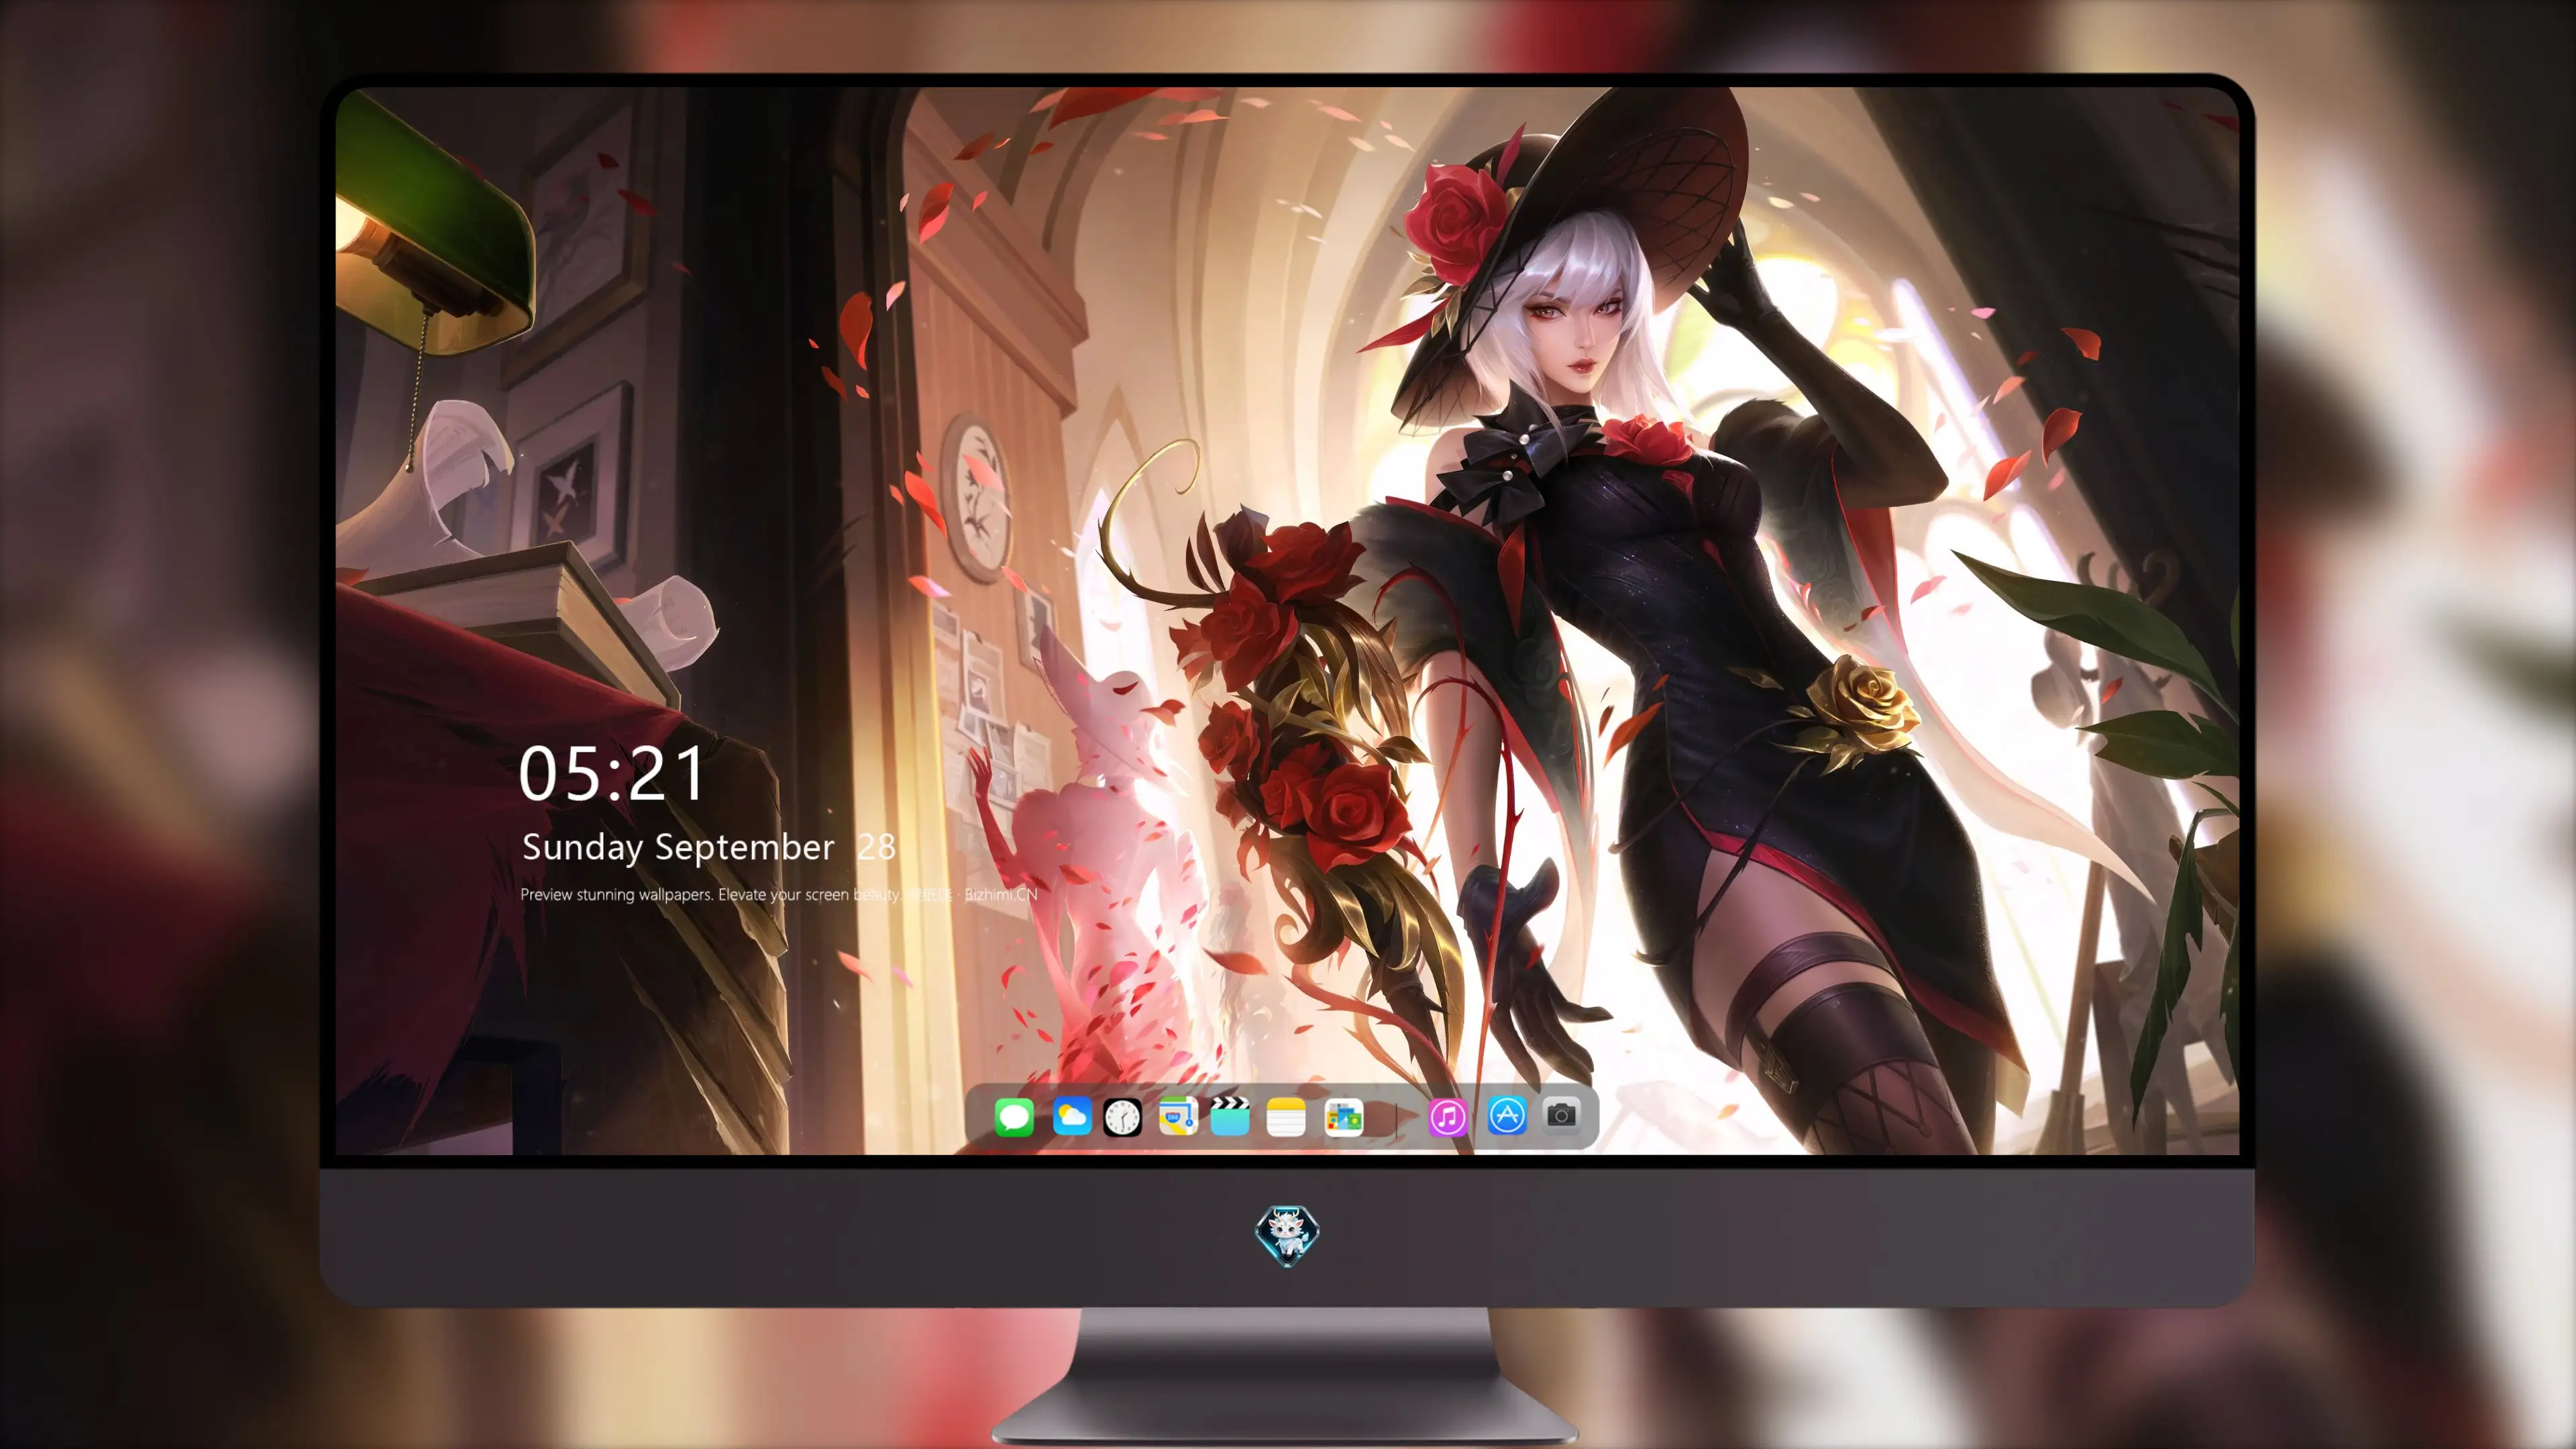The width and height of the screenshot is (2576, 1449).
Task: Click the dragon logo badge below the screen
Action: pos(1287,1236)
